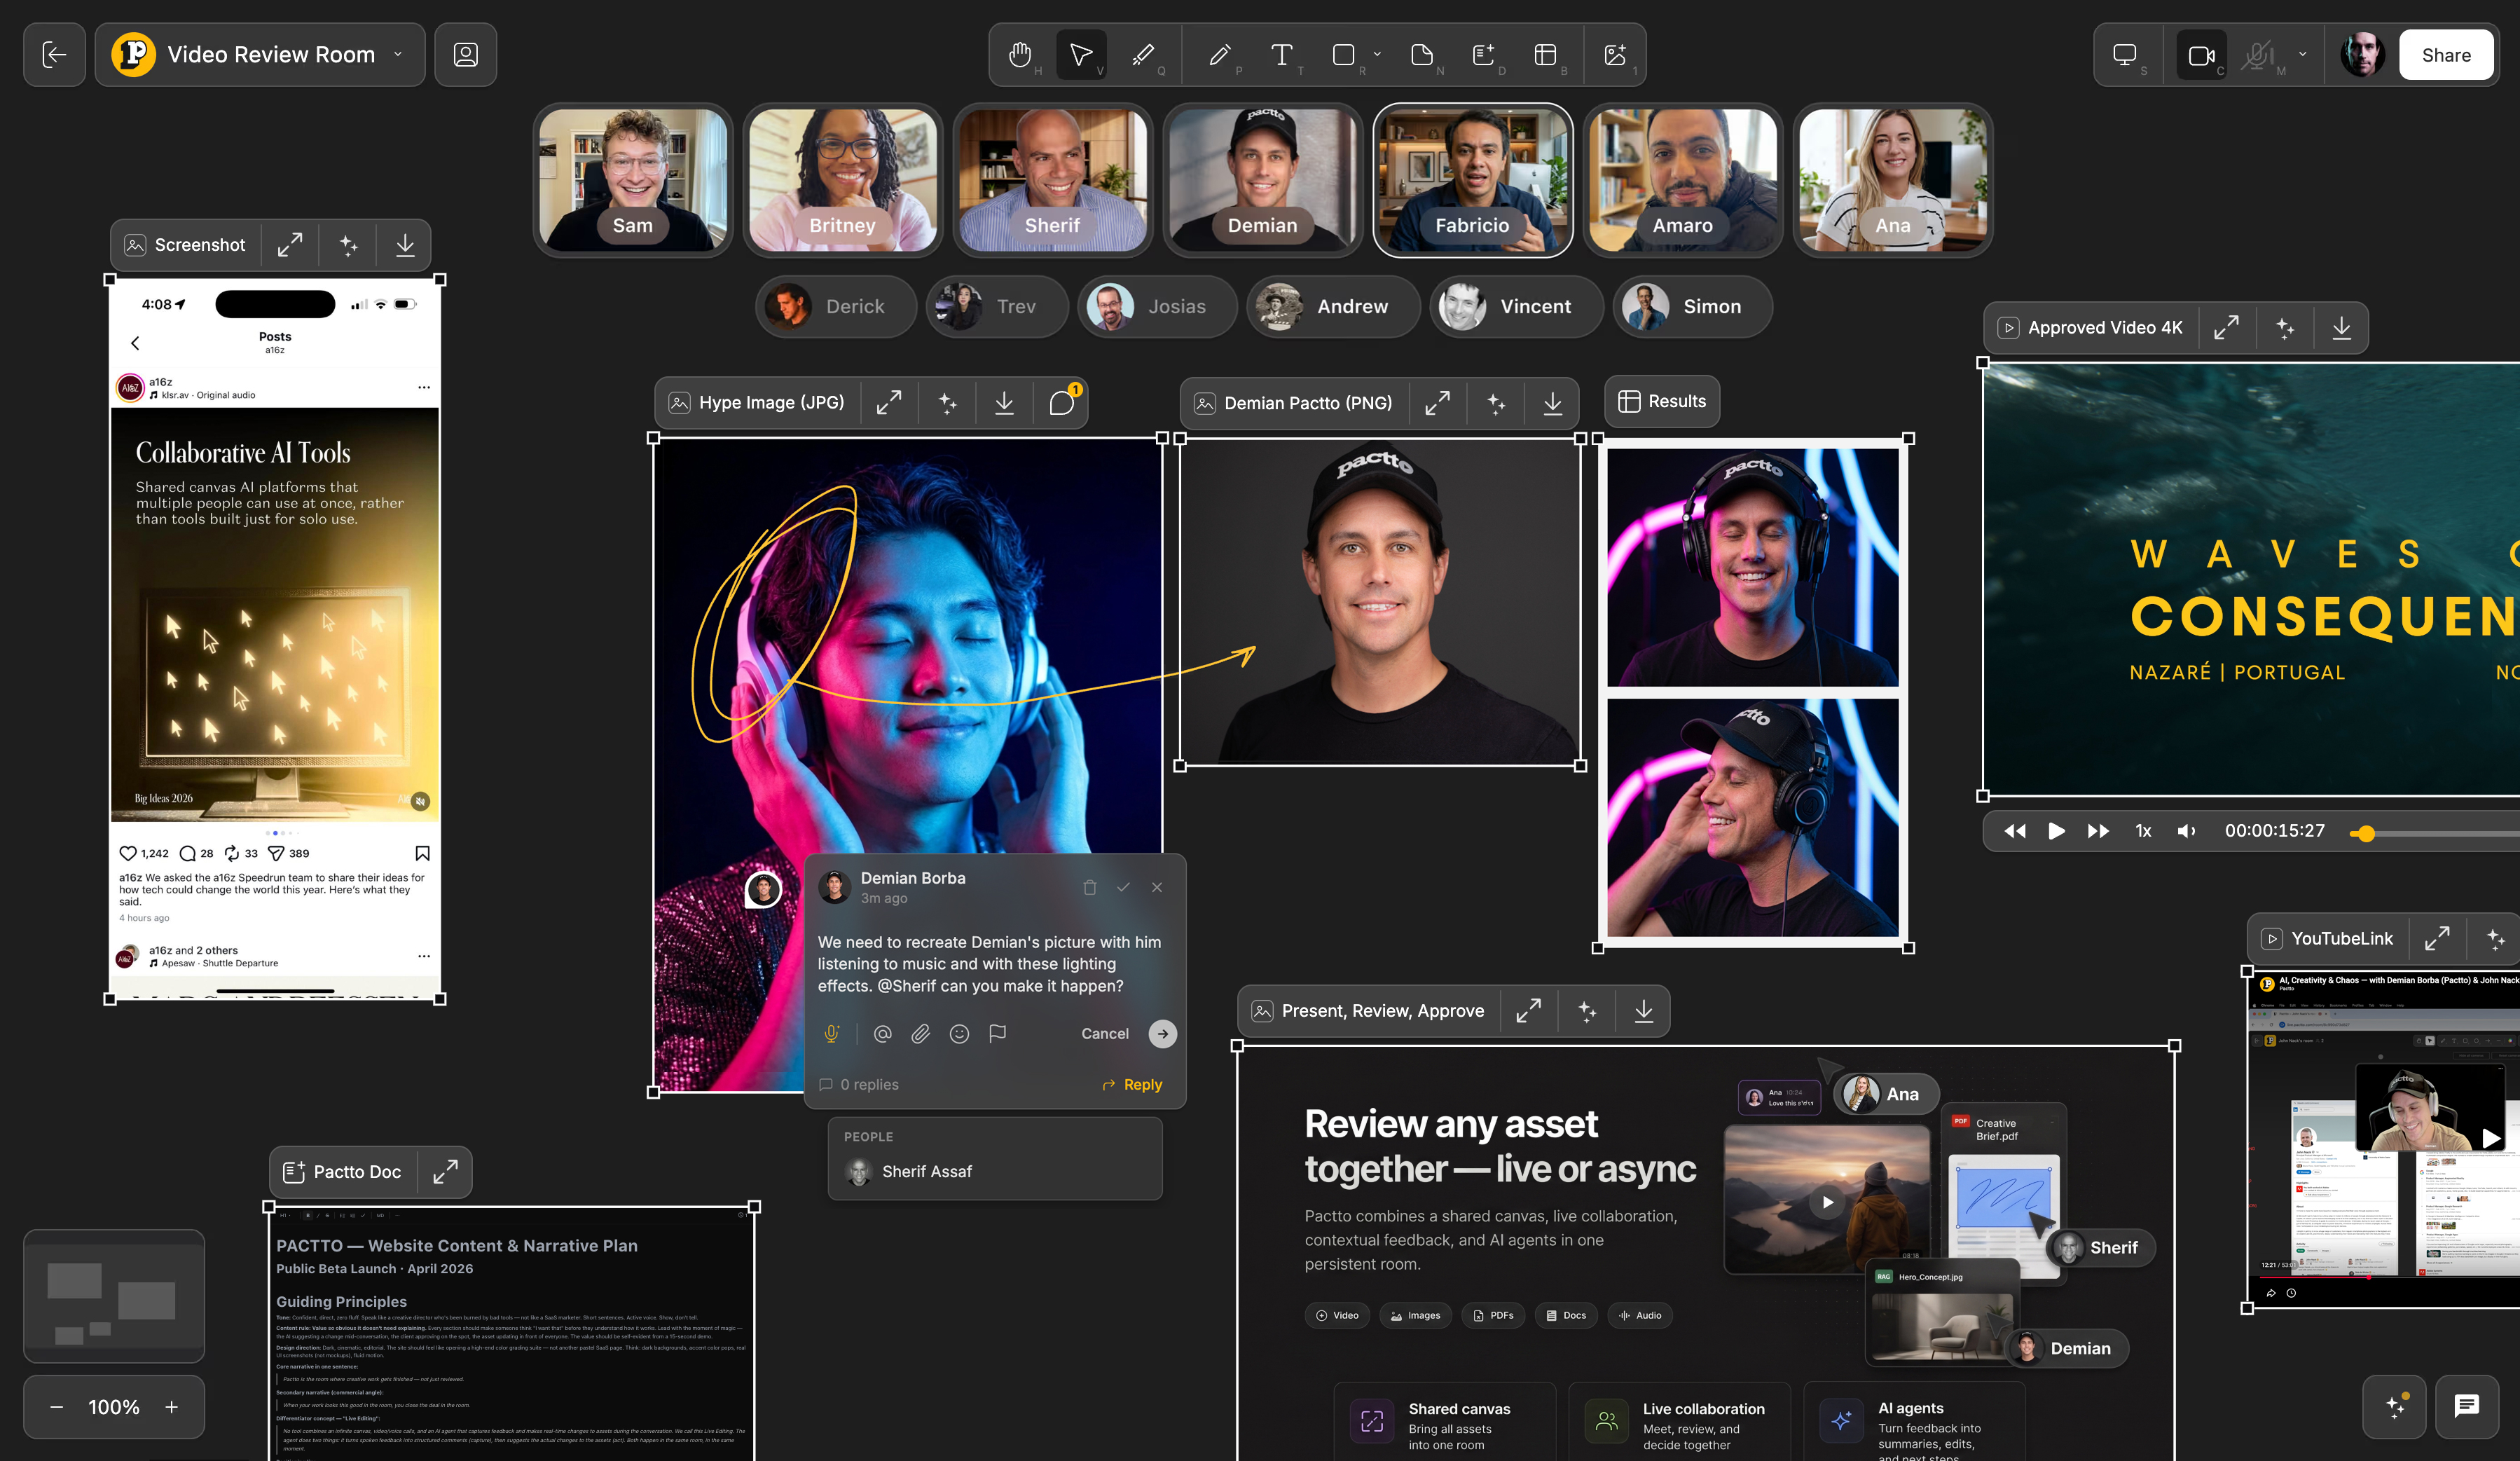The width and height of the screenshot is (2520, 1461).
Task: Select the Hype Image (JPG) label
Action: [771, 403]
